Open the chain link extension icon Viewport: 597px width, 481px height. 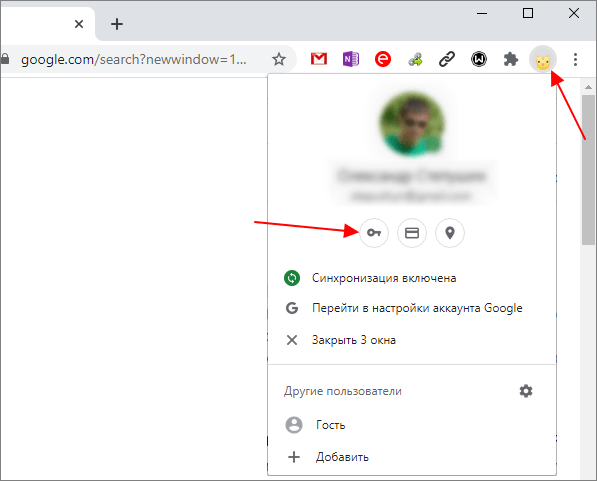tap(447, 59)
